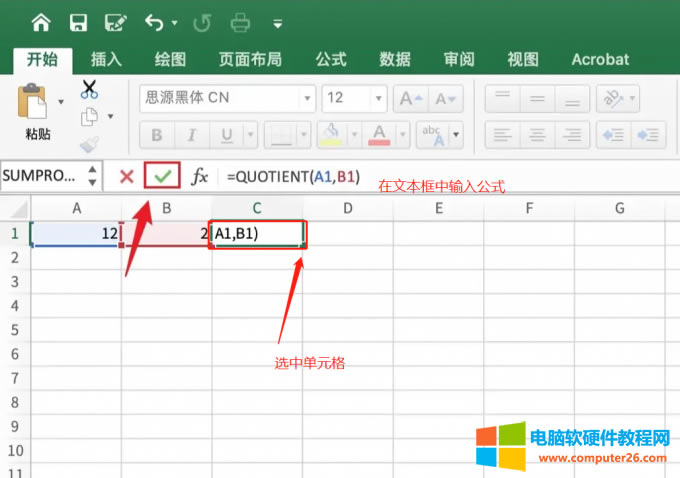
Task: Increase indent
Action: [x=648, y=135]
